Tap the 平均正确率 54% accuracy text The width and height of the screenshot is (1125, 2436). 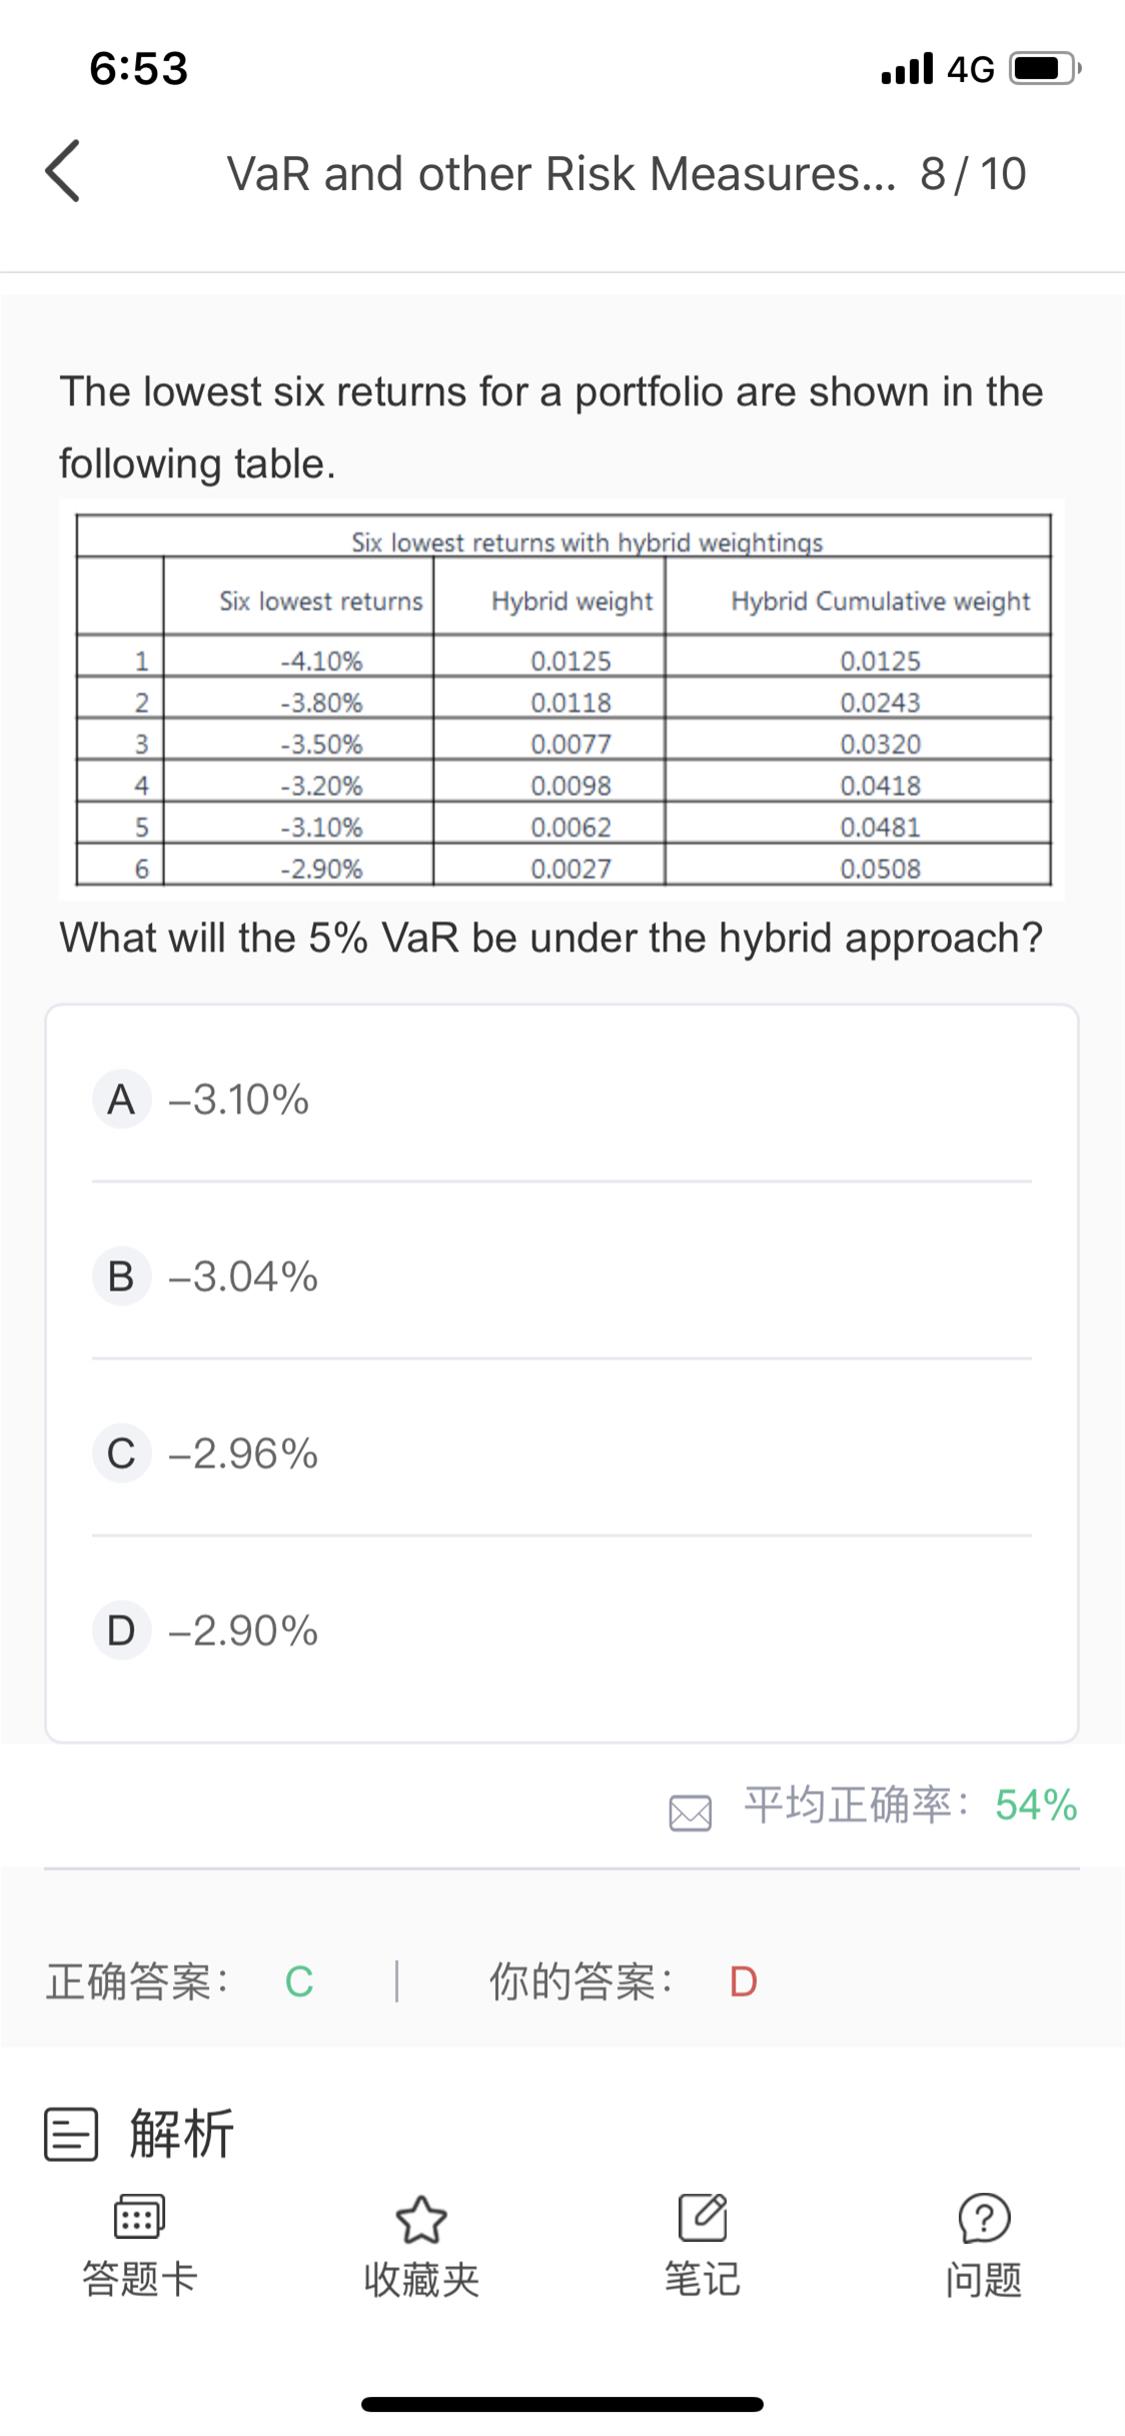[x=910, y=1805]
